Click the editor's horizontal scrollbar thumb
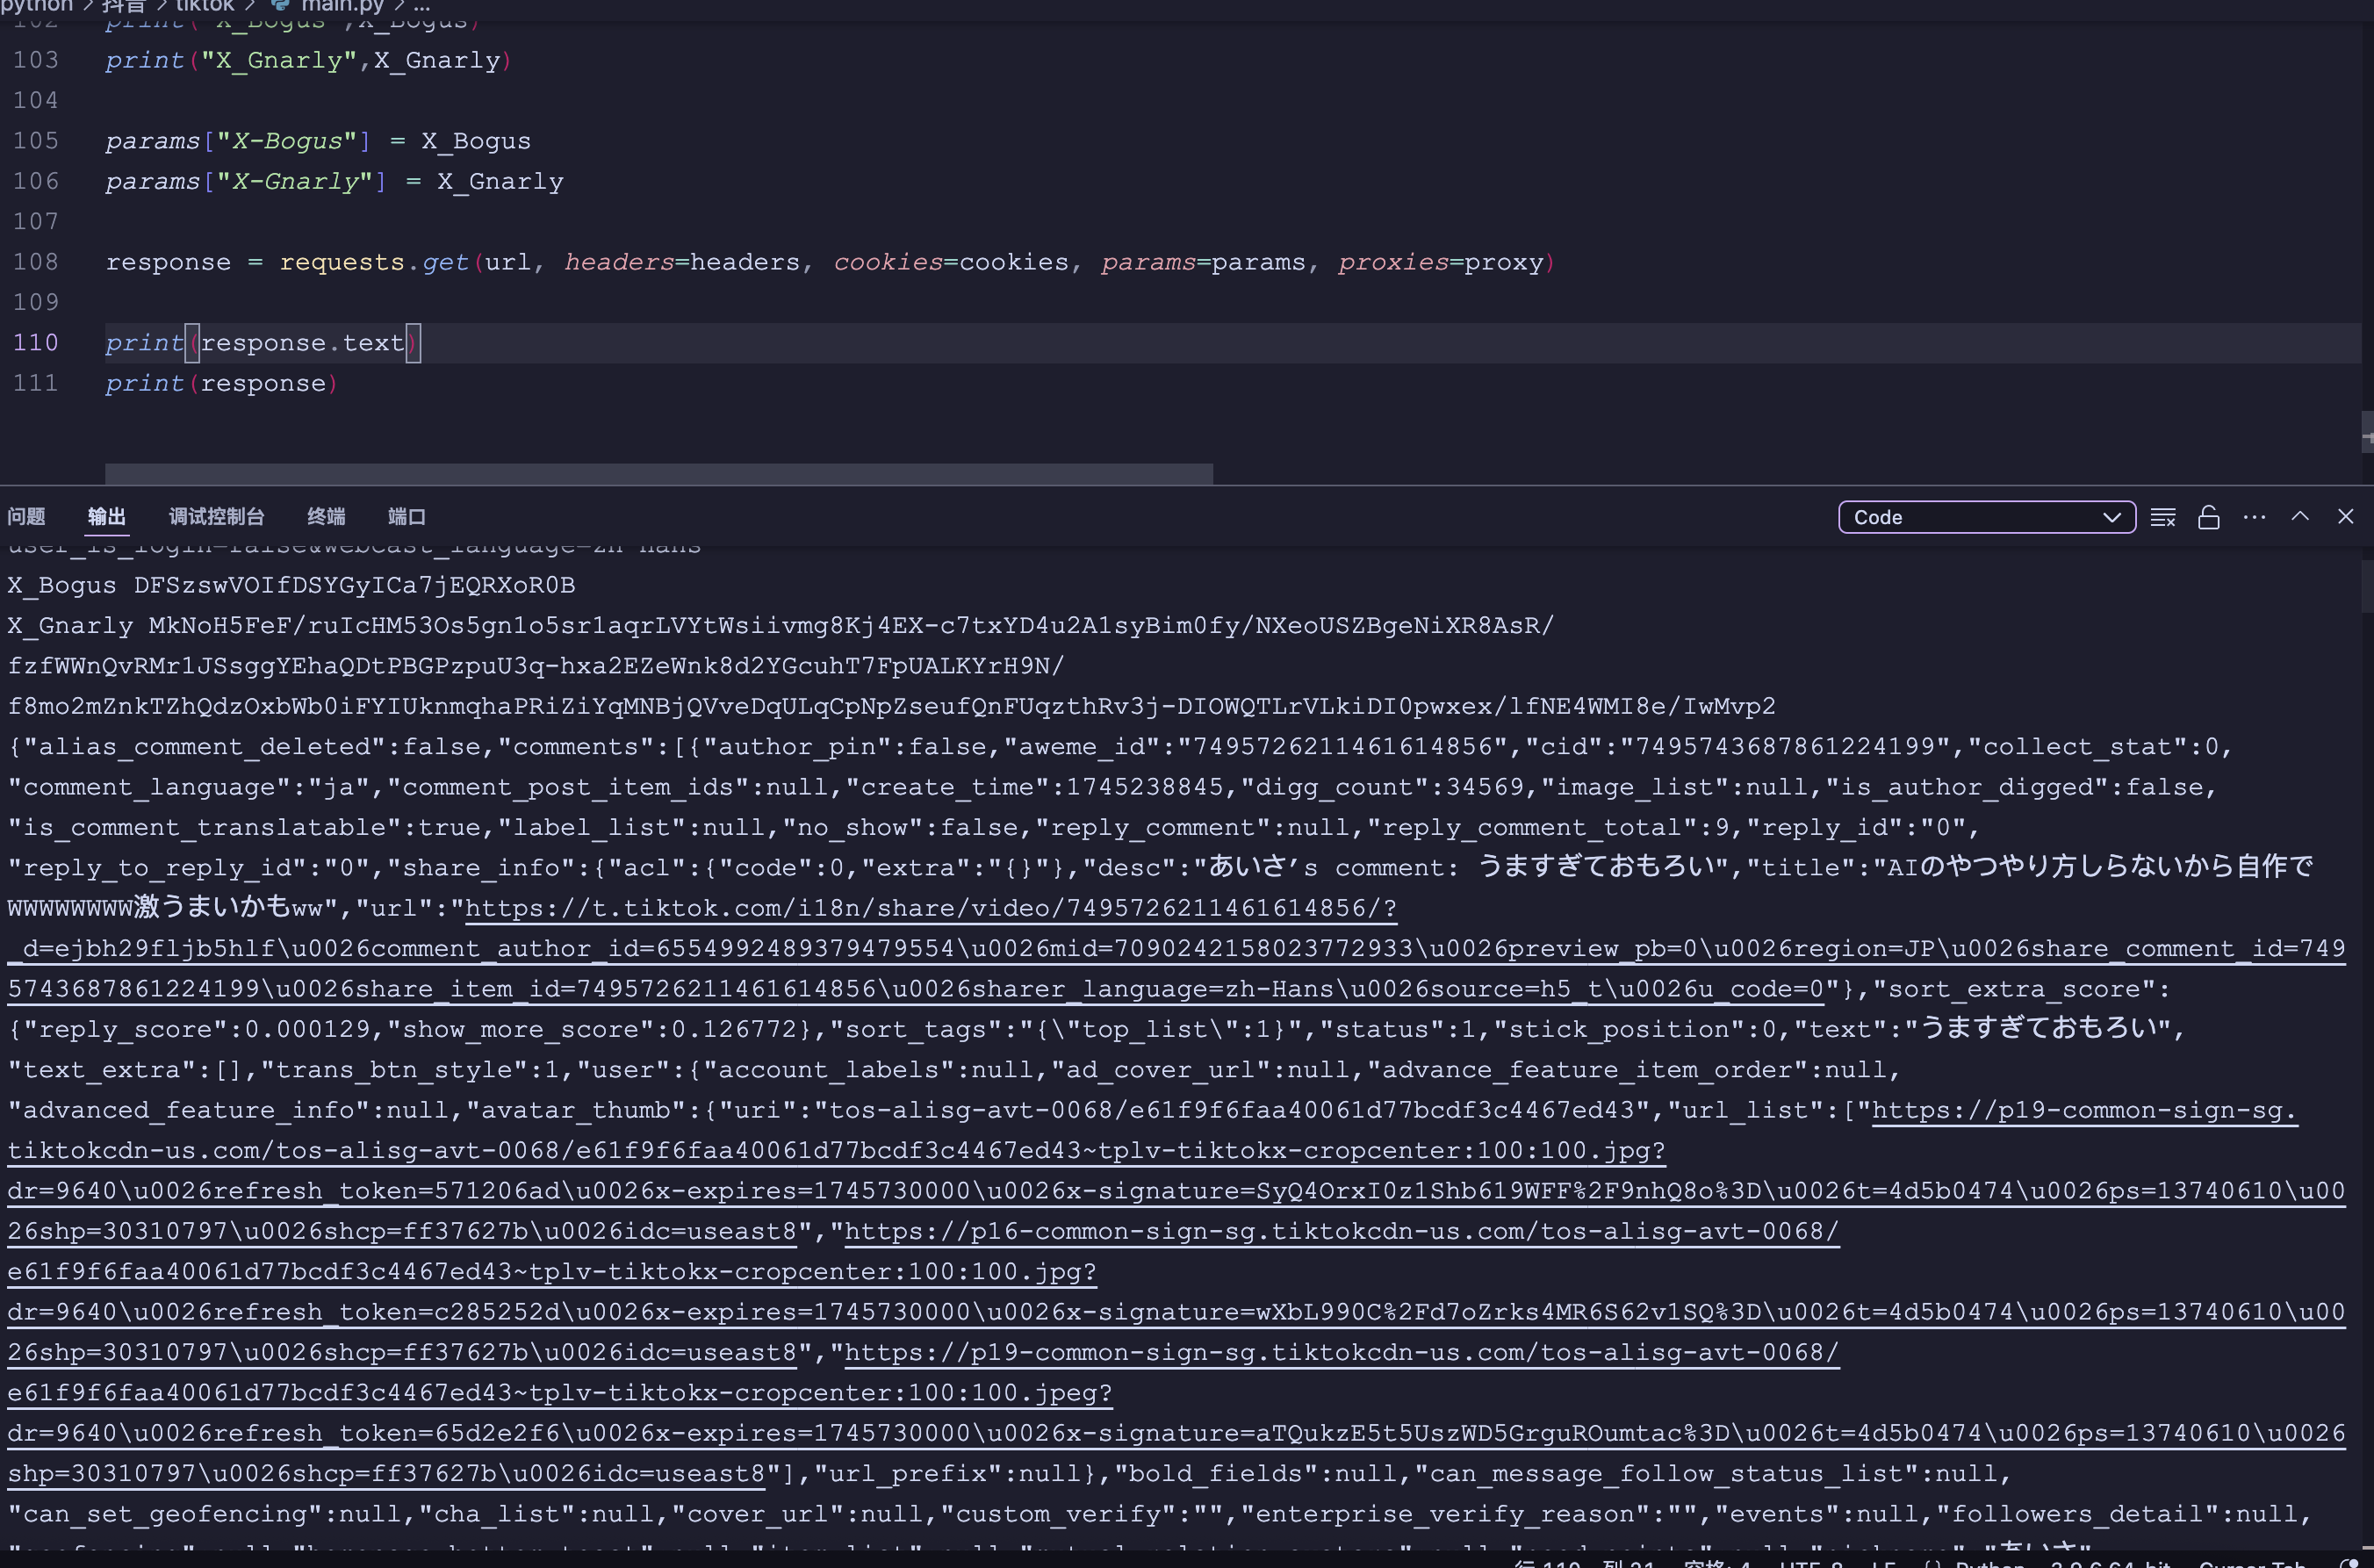 [659, 474]
